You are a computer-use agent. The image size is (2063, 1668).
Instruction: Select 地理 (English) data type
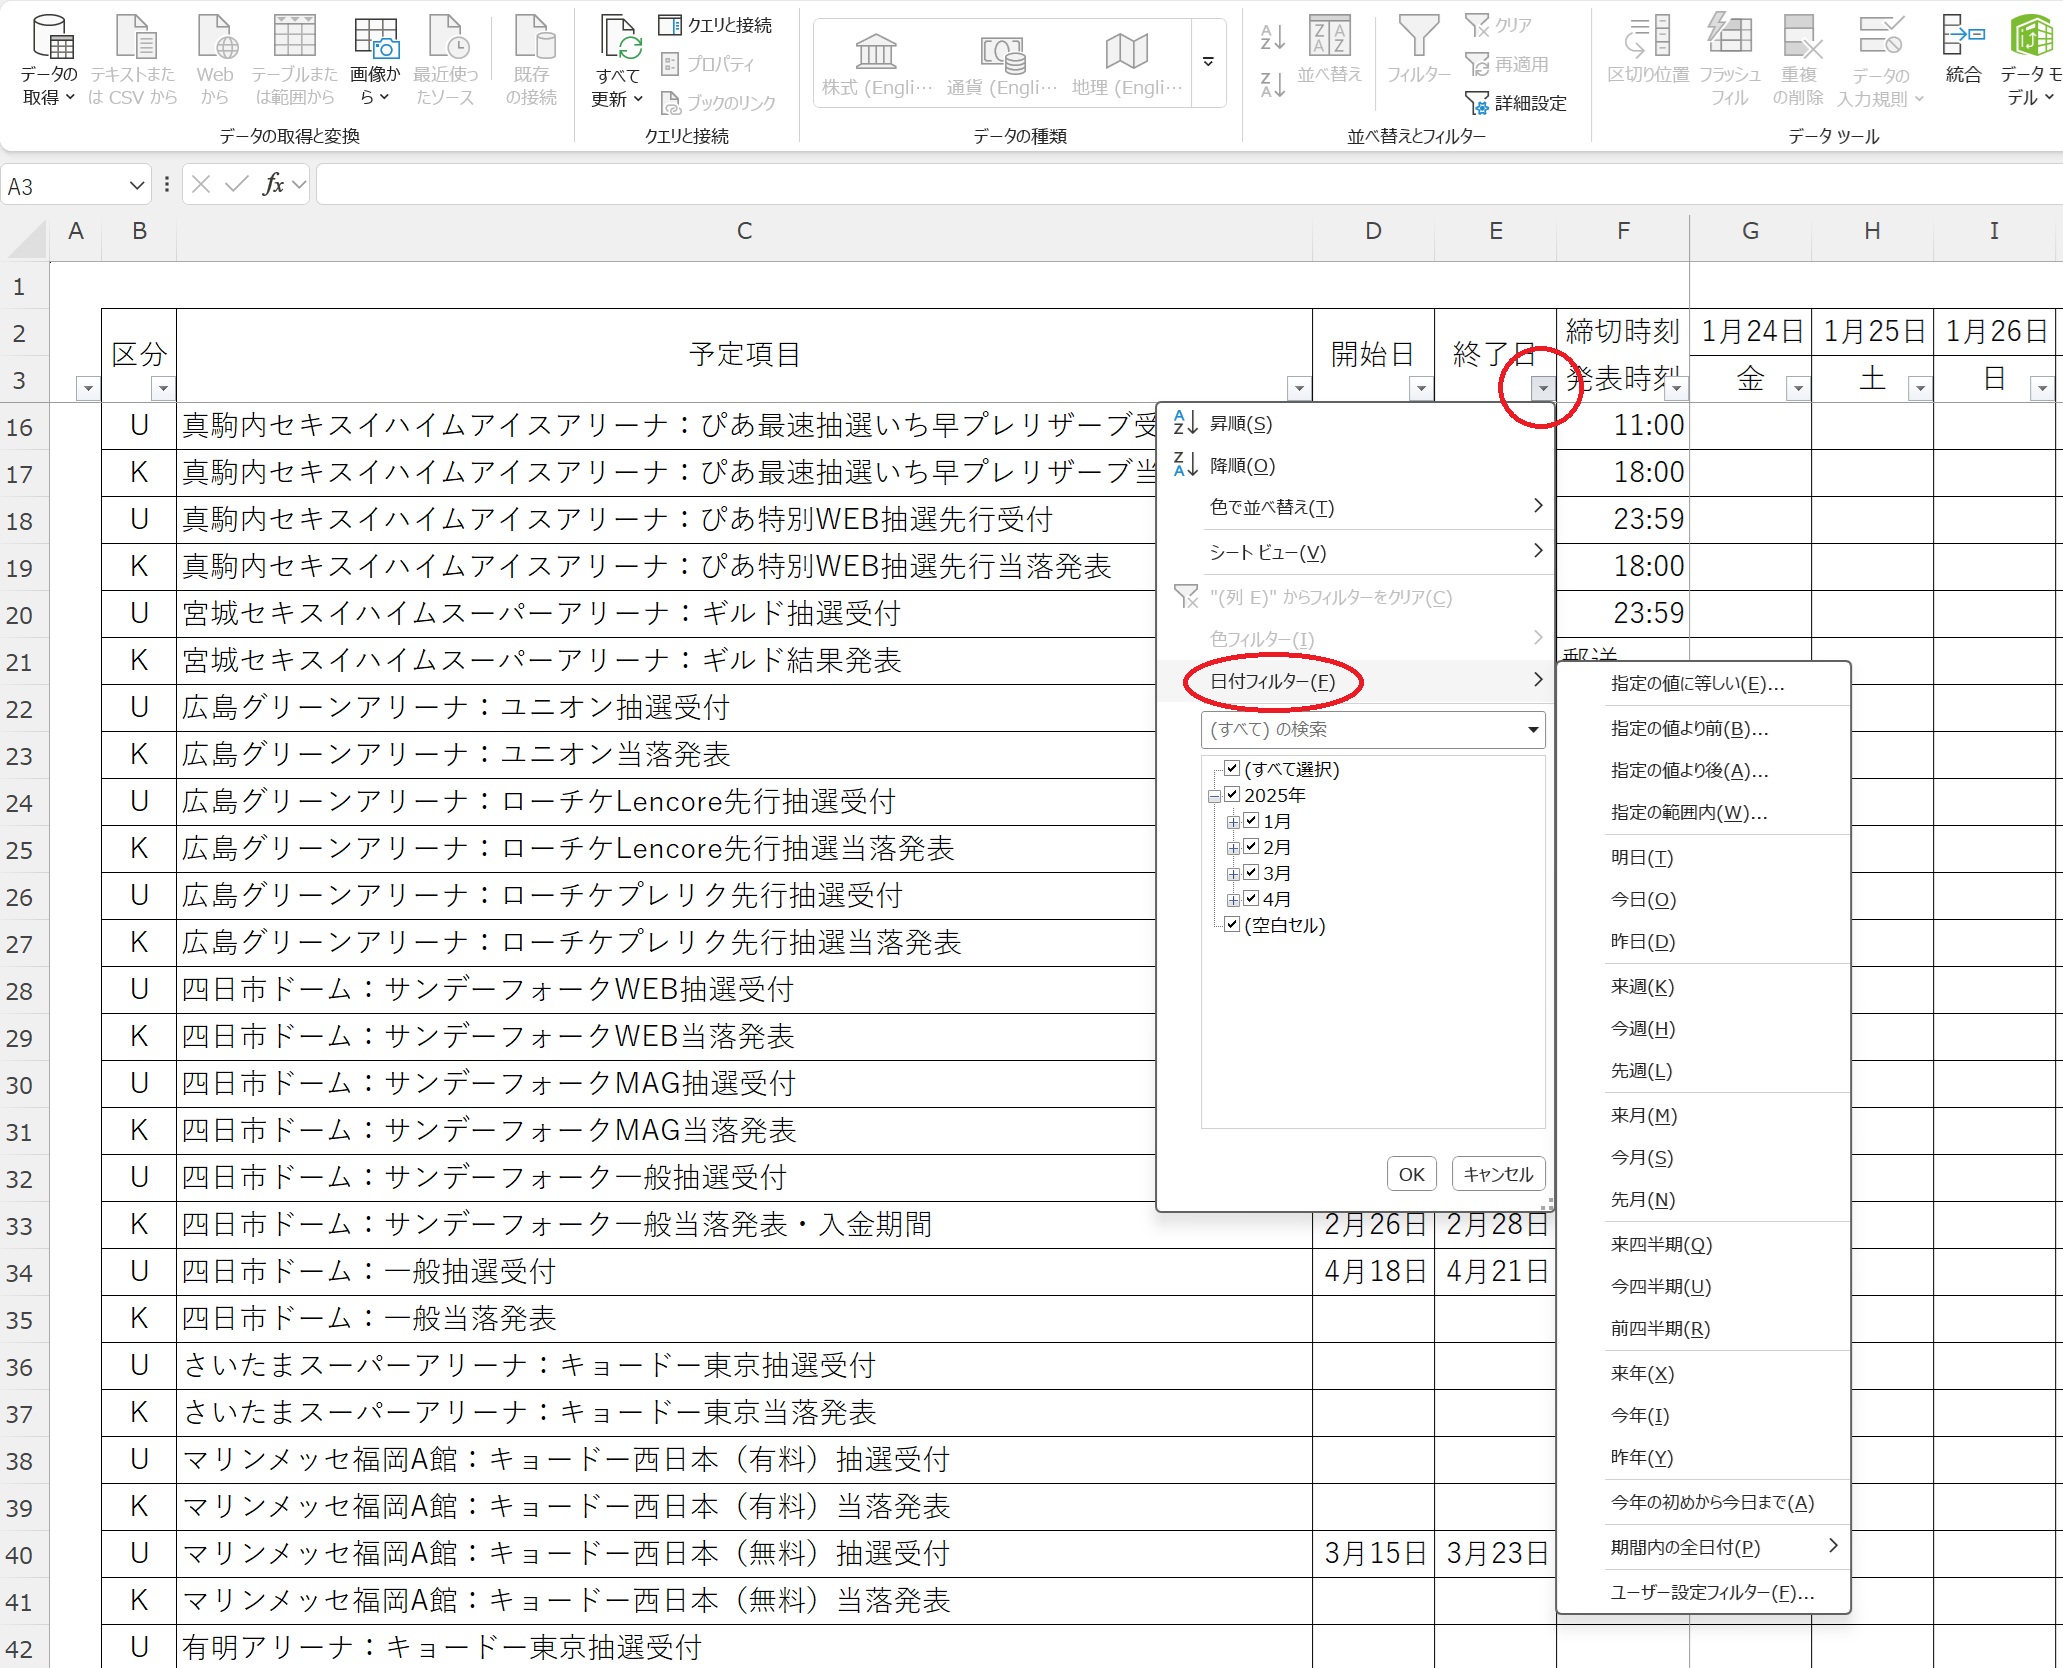pyautogui.click(x=1127, y=64)
